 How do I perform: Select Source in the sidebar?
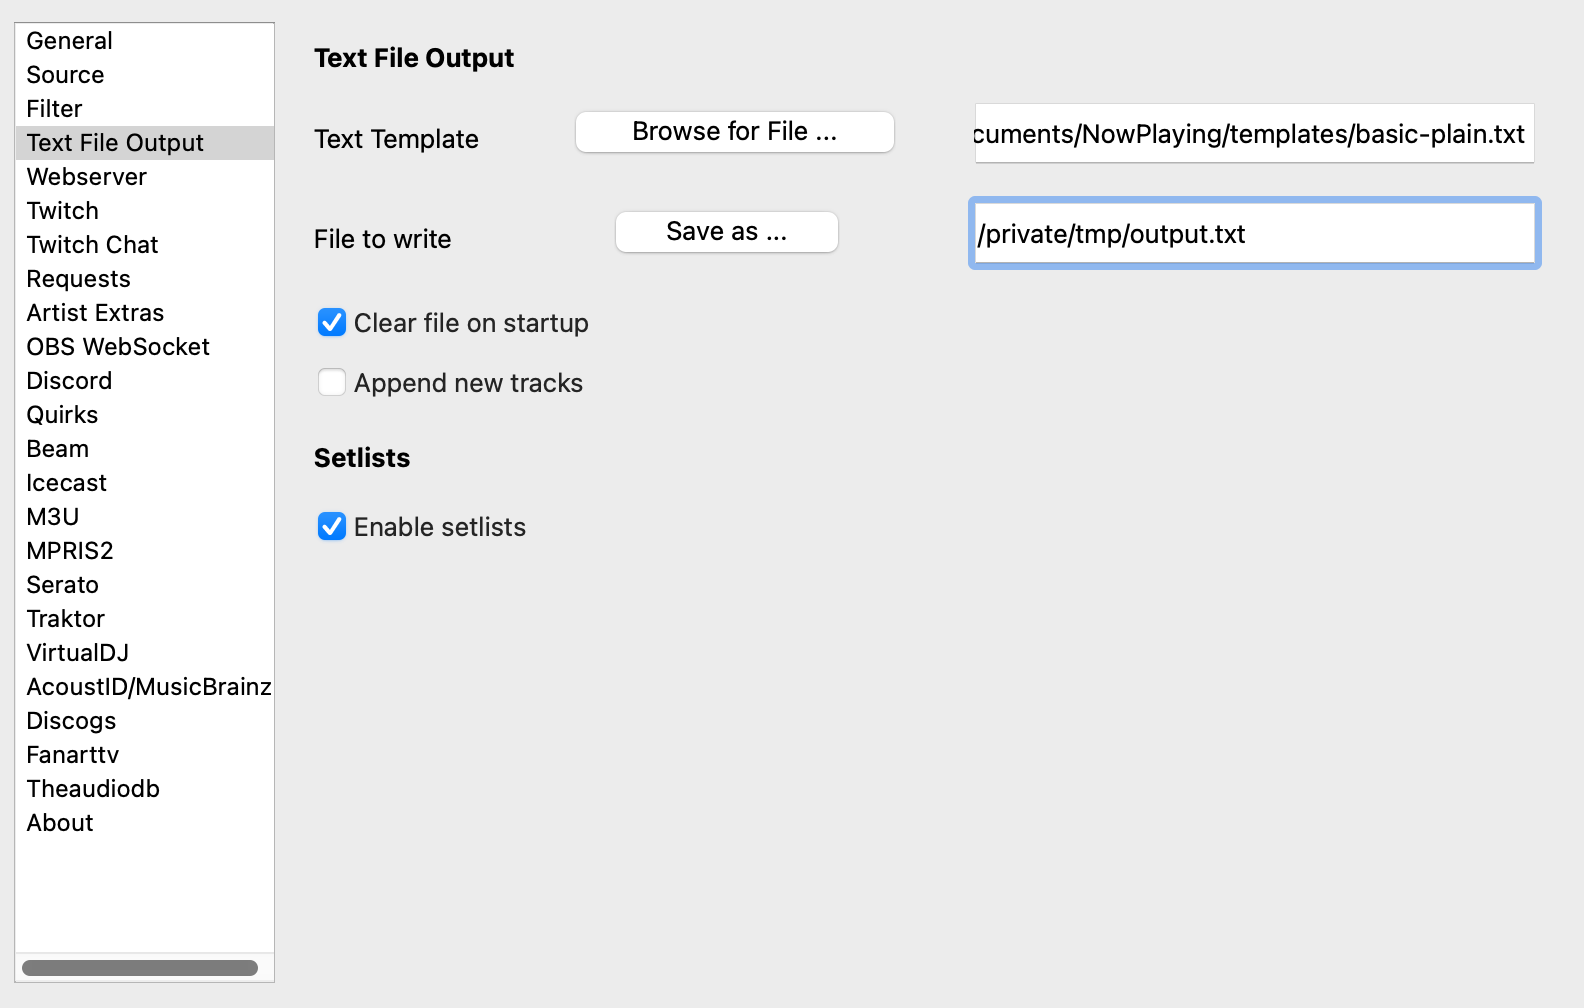pos(65,75)
